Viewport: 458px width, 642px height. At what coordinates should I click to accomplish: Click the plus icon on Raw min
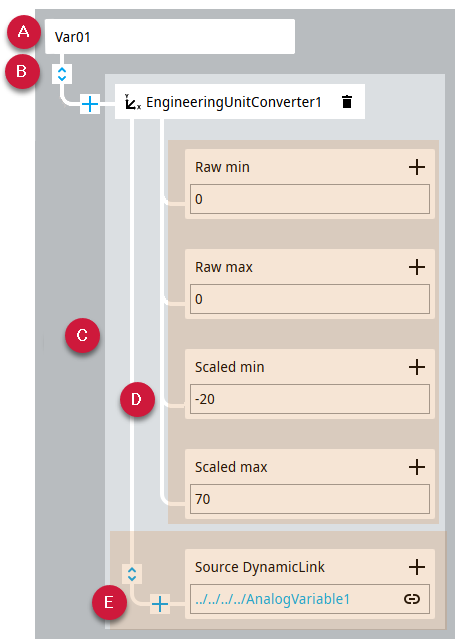[x=417, y=167]
